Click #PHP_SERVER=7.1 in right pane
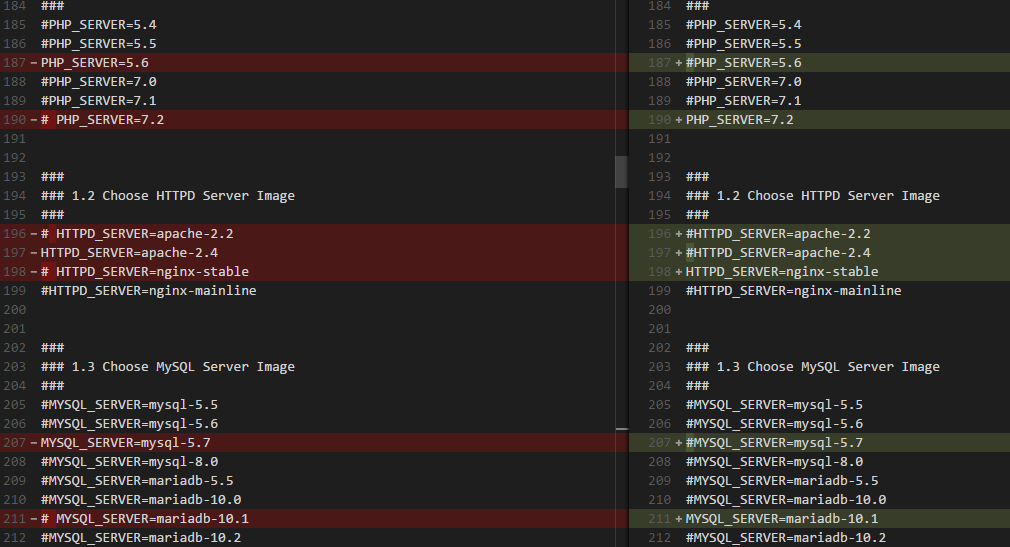 click(743, 101)
